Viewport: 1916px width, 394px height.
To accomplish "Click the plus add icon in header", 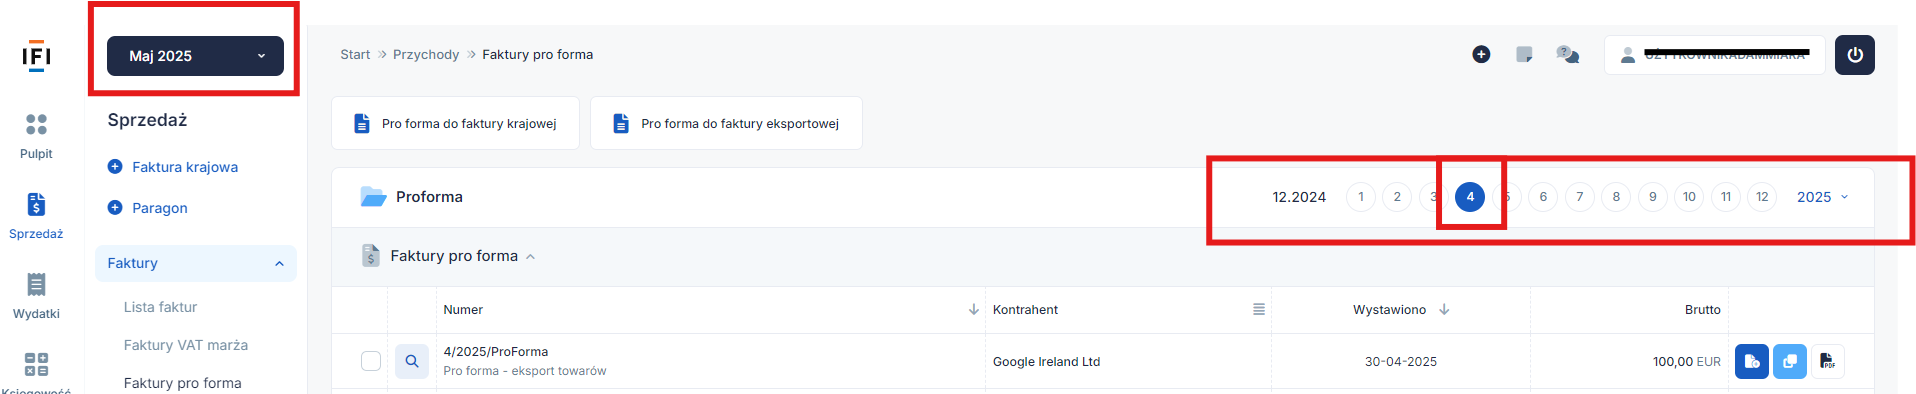I will coord(1481,54).
